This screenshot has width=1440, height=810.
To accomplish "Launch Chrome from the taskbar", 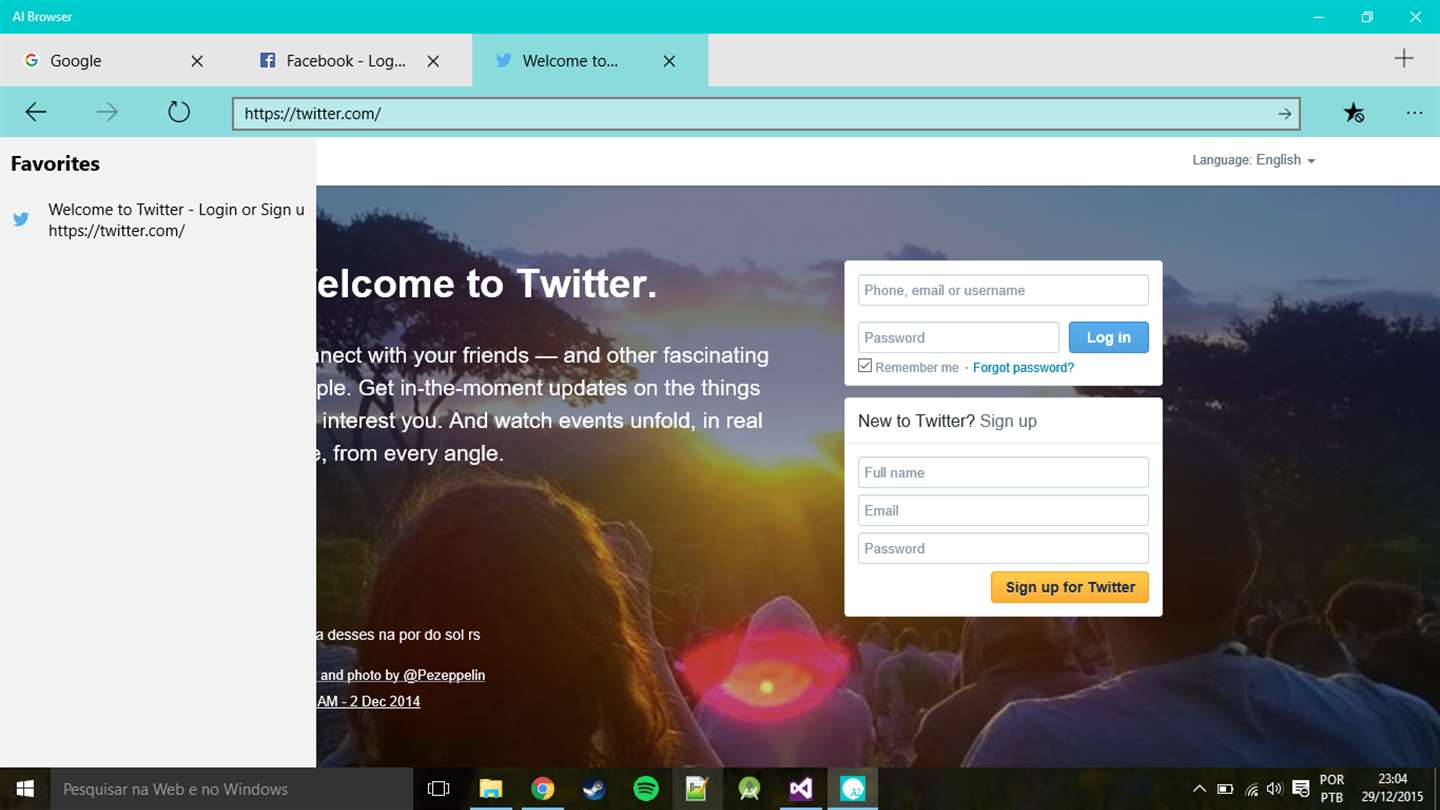I will click(x=542, y=789).
